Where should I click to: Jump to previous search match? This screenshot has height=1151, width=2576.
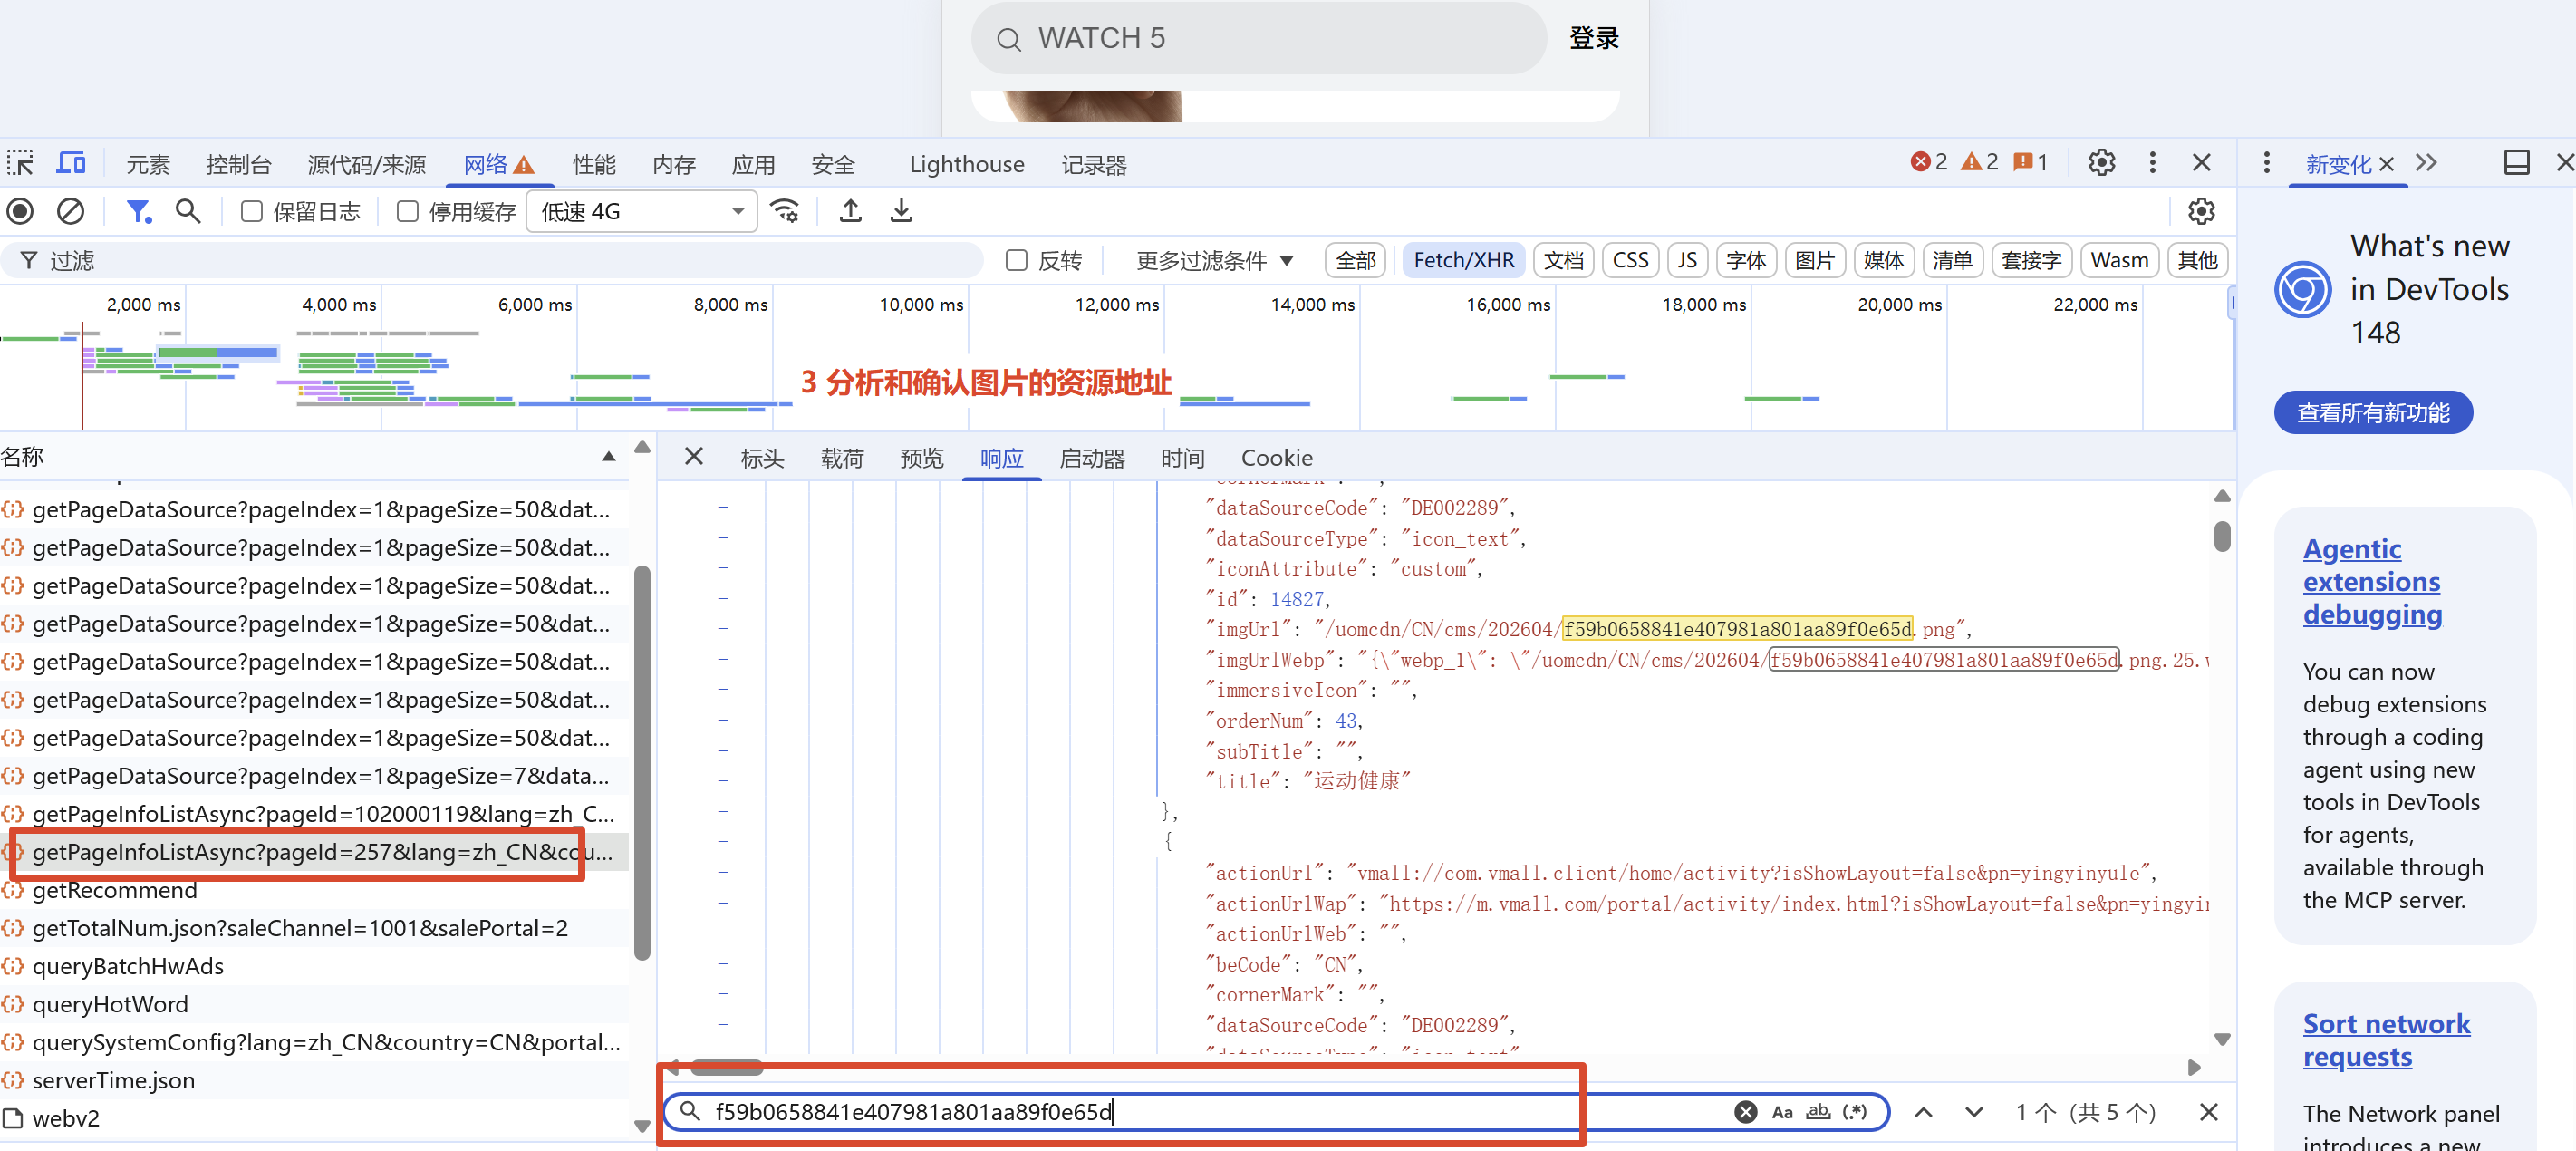pyautogui.click(x=1923, y=1112)
